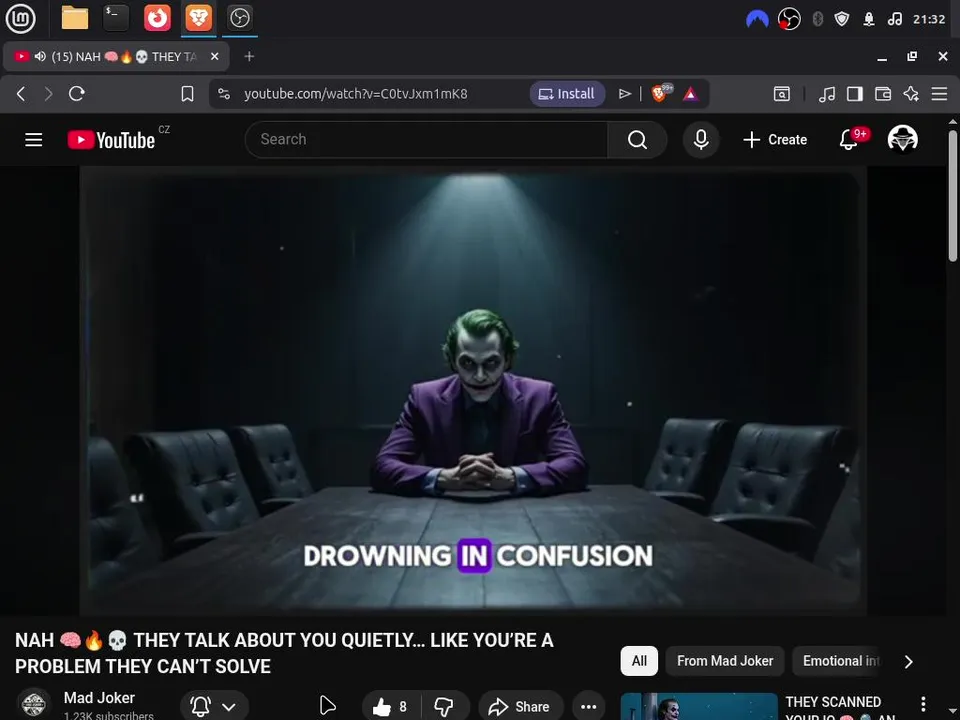Switch to the Brave browser taskbar icon
This screenshot has width=960, height=720.
pos(198,18)
